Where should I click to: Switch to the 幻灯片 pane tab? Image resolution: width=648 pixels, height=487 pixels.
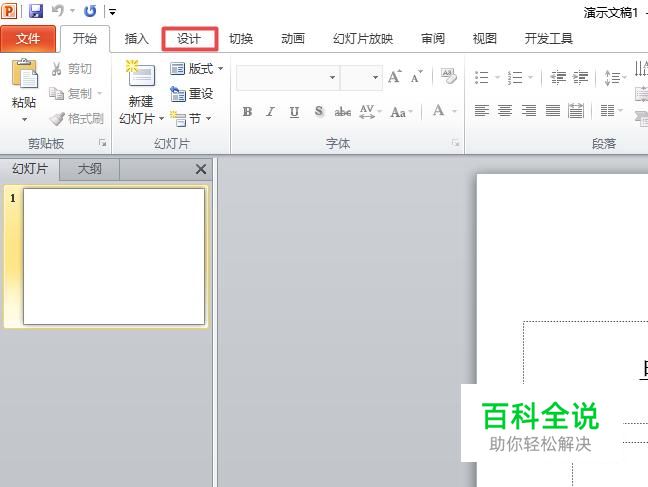pos(30,169)
